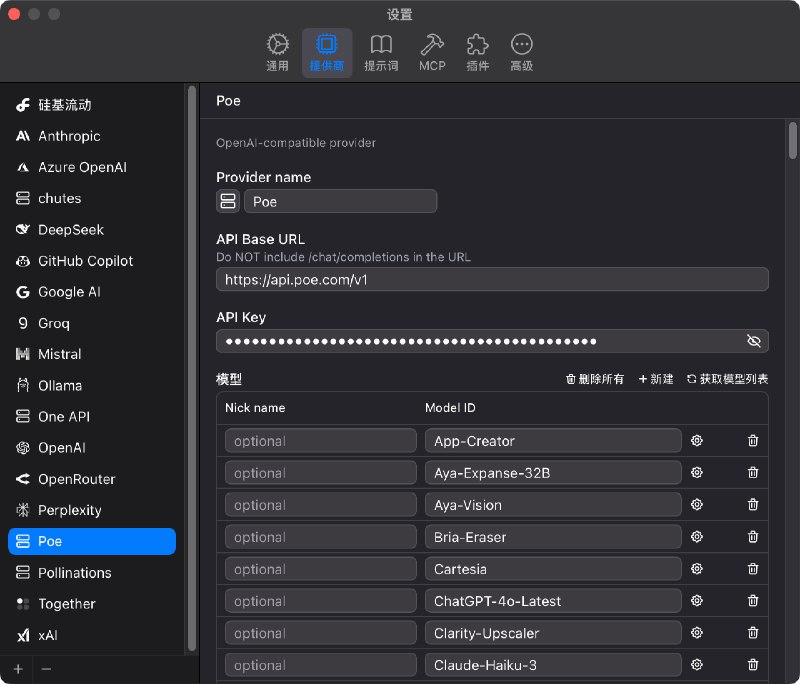Screen dimensions: 800x684
Task: Delete the Aya-Expanse-32B model
Action: pos(753,473)
